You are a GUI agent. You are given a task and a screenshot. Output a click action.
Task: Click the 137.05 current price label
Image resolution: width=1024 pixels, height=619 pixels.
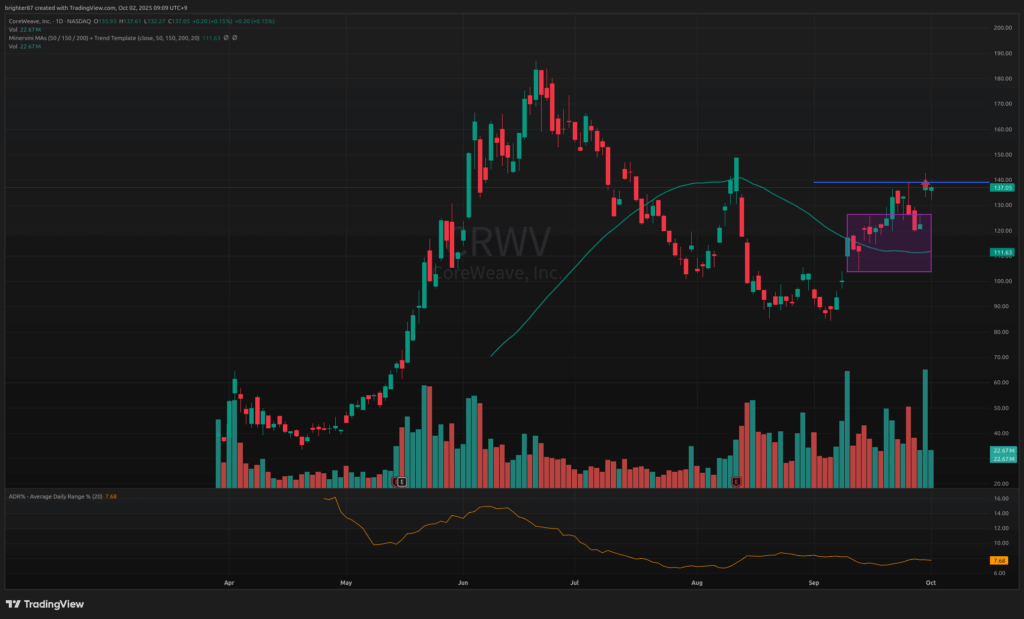pos(1002,187)
